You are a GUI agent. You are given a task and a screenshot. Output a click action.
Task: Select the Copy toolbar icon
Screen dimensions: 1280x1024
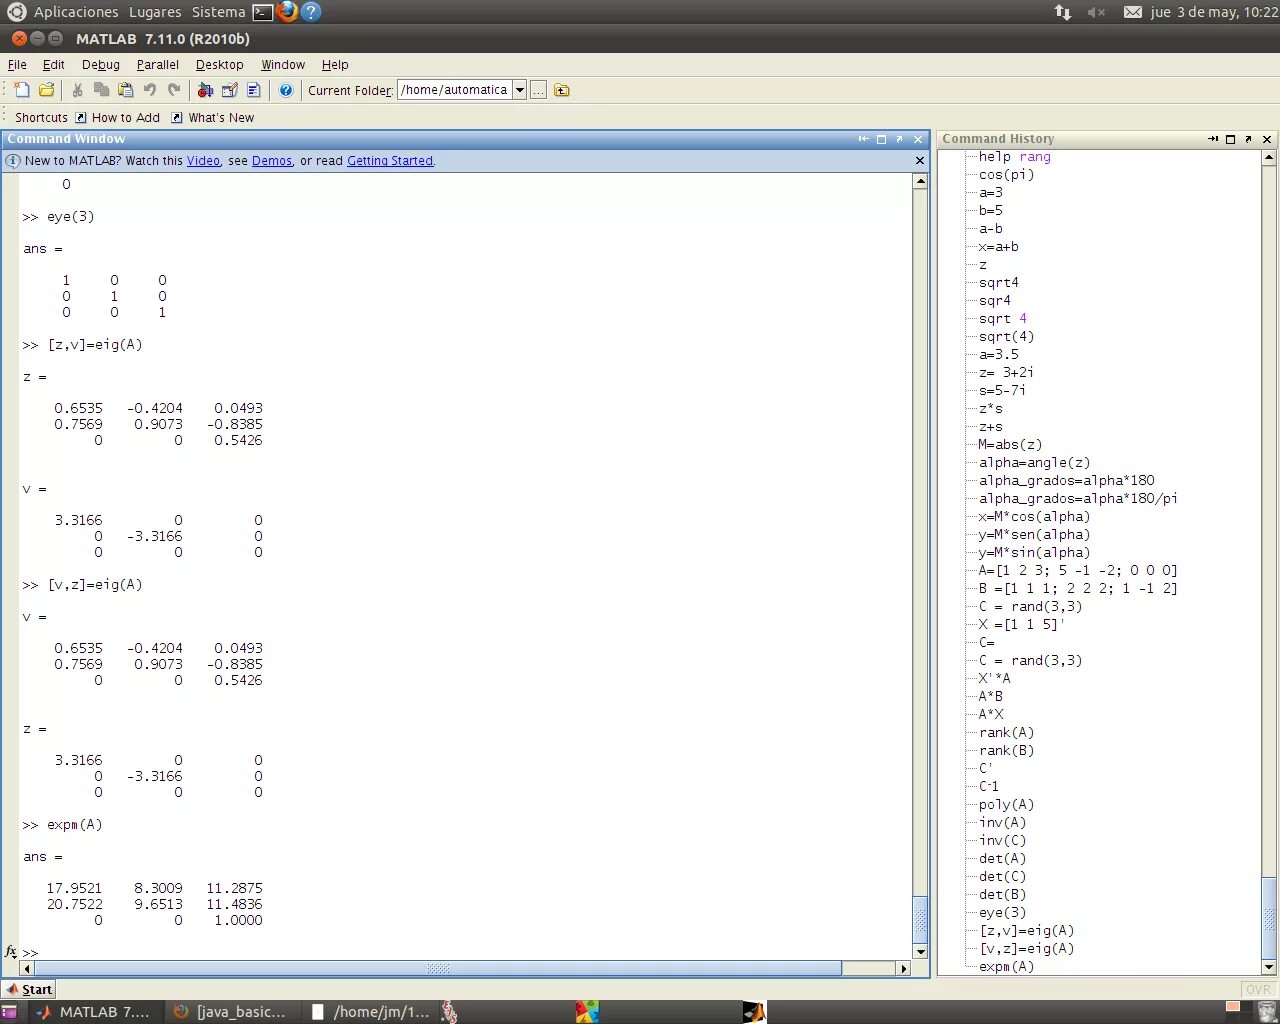point(101,90)
